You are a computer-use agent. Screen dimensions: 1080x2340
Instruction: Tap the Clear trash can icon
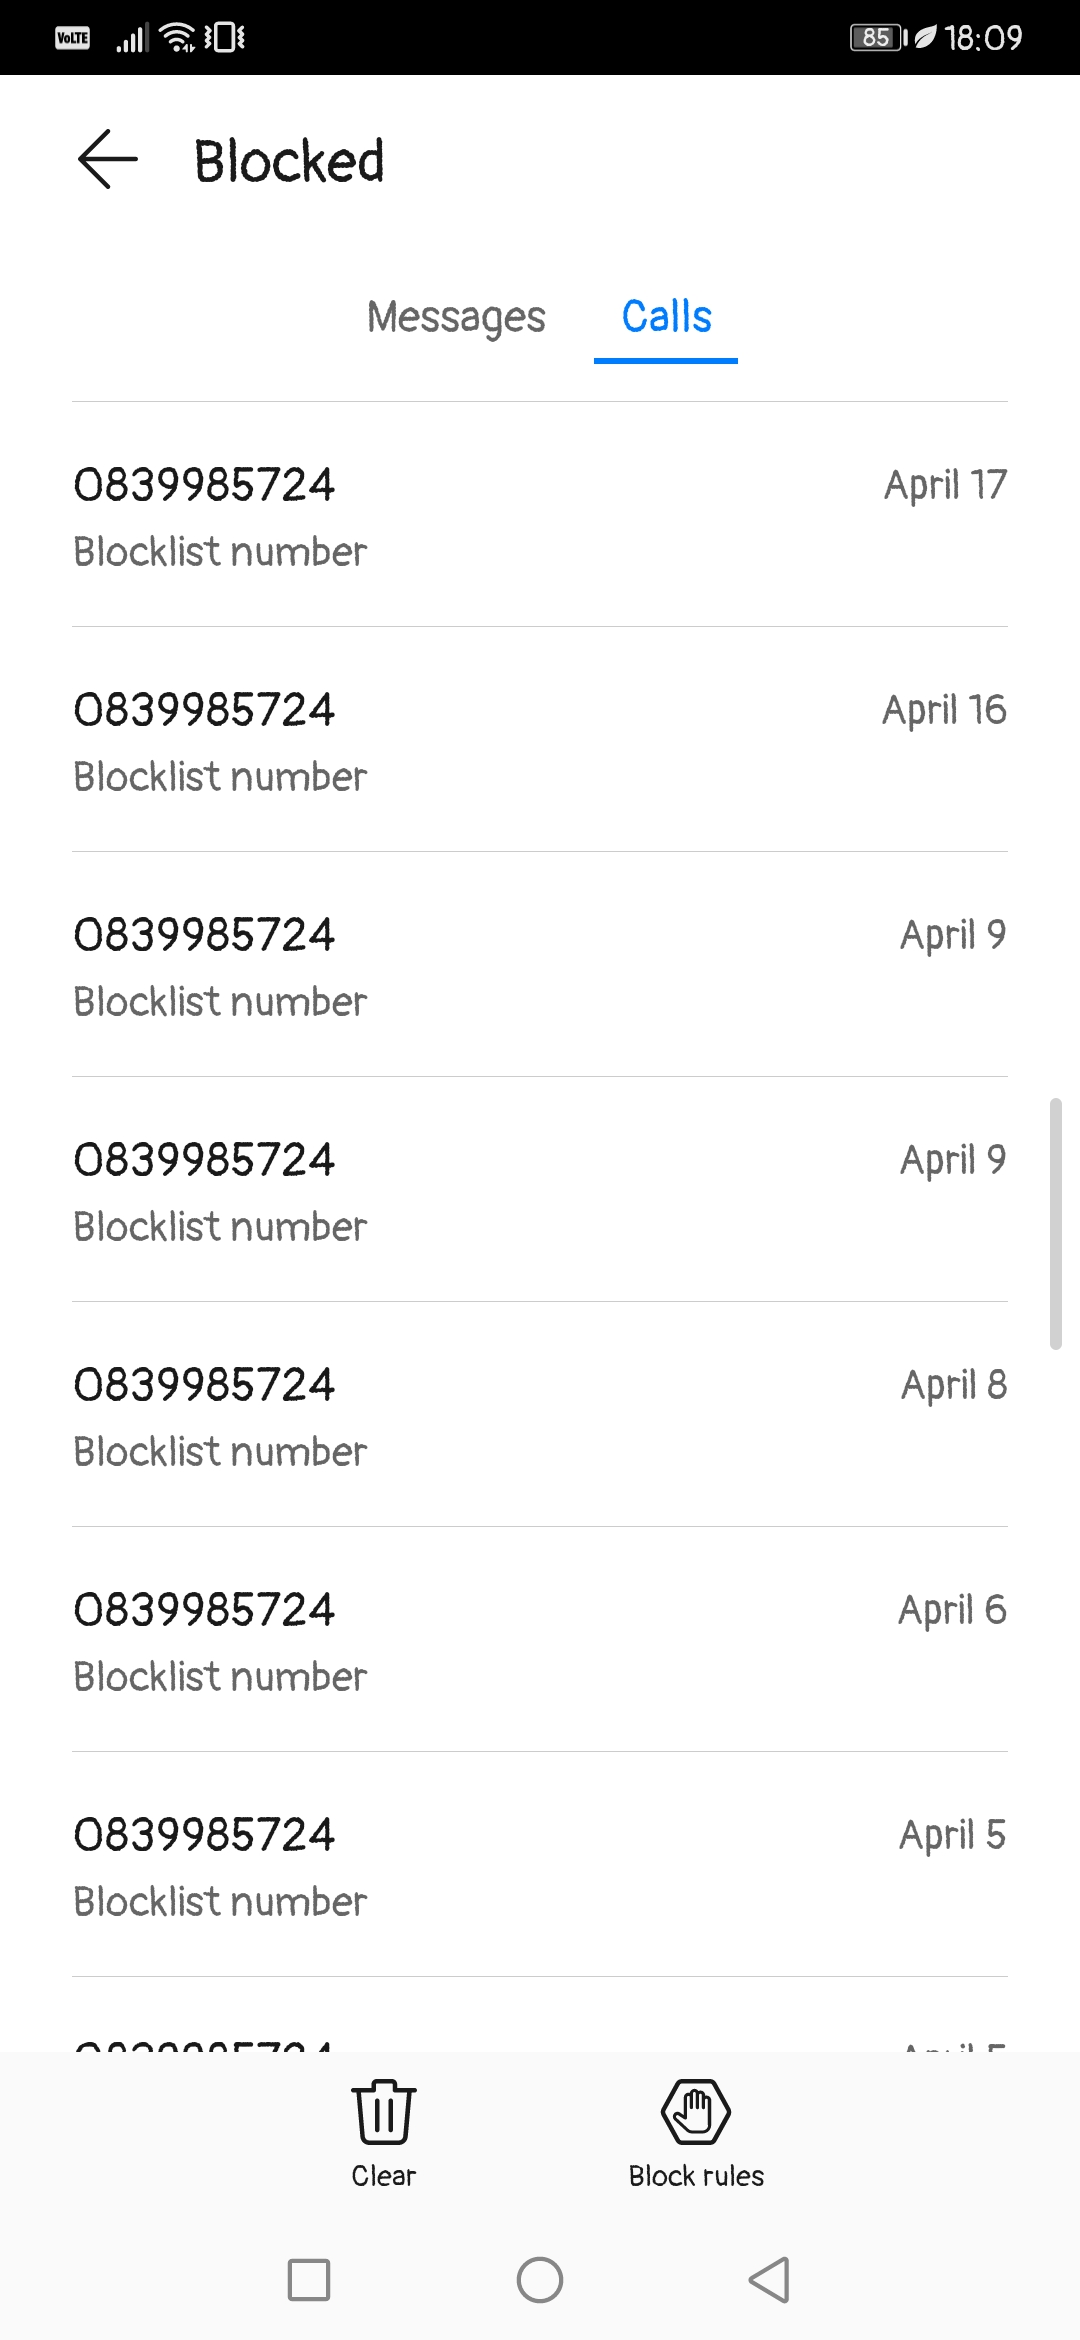(x=384, y=2111)
